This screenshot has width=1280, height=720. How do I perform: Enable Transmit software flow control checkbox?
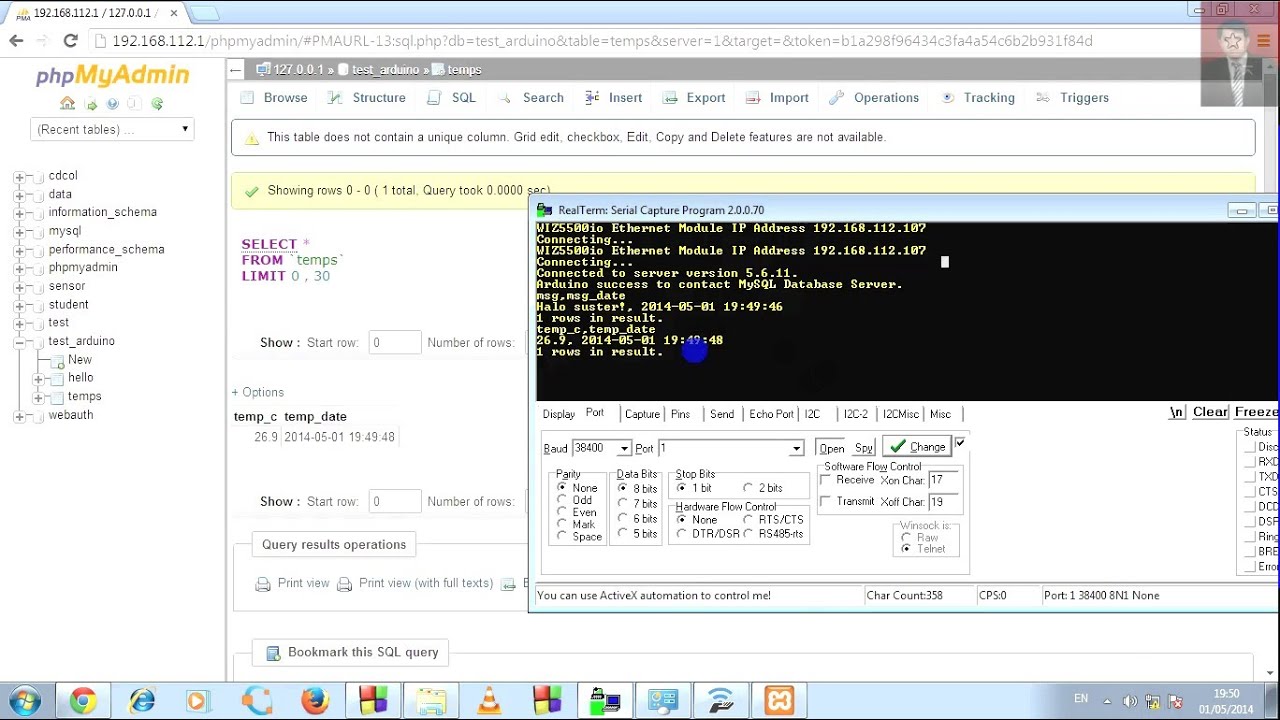(825, 501)
